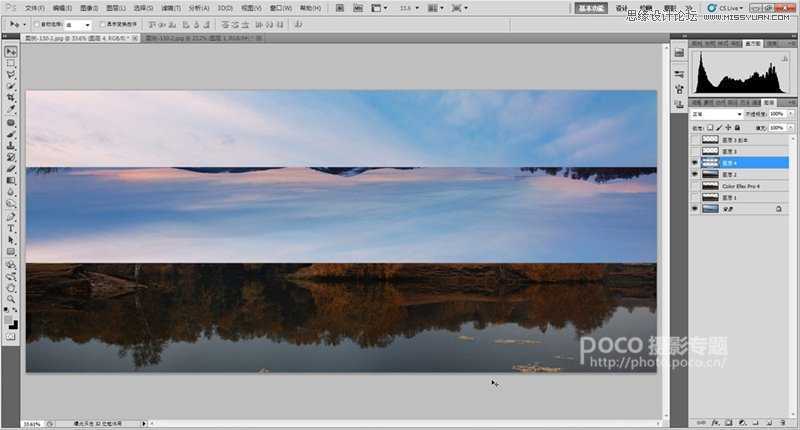Select the Spot Healing Brush tool
The width and height of the screenshot is (800, 430).
pos(11,123)
